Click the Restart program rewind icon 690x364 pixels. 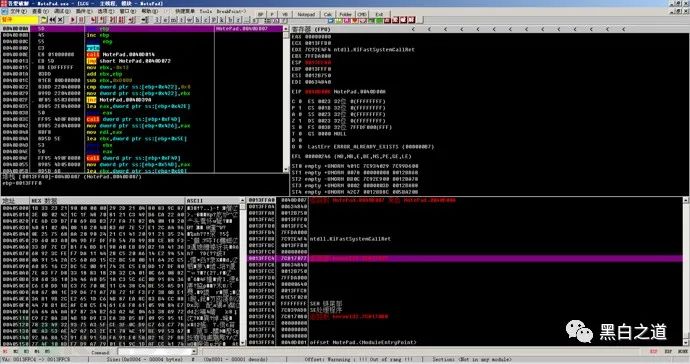(52, 20)
